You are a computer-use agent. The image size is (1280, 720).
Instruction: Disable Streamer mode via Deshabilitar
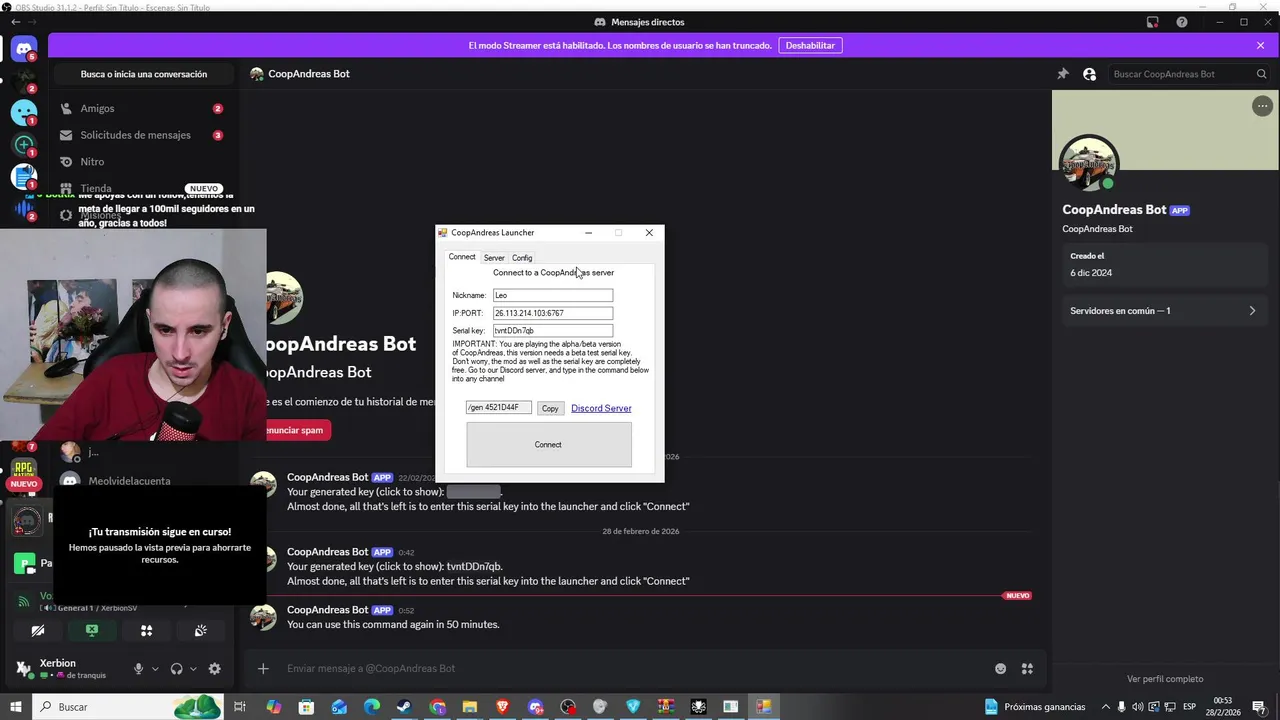pyautogui.click(x=810, y=45)
